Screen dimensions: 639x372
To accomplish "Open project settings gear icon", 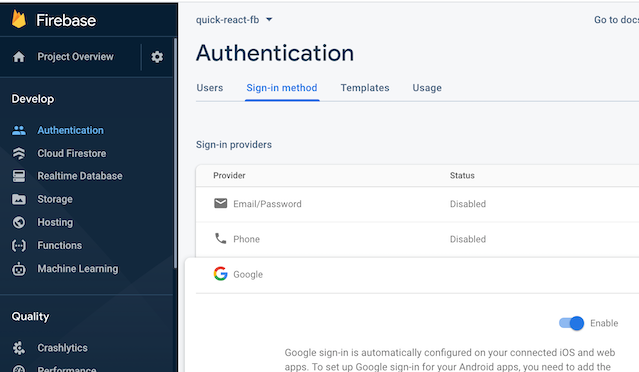I will pos(157,57).
